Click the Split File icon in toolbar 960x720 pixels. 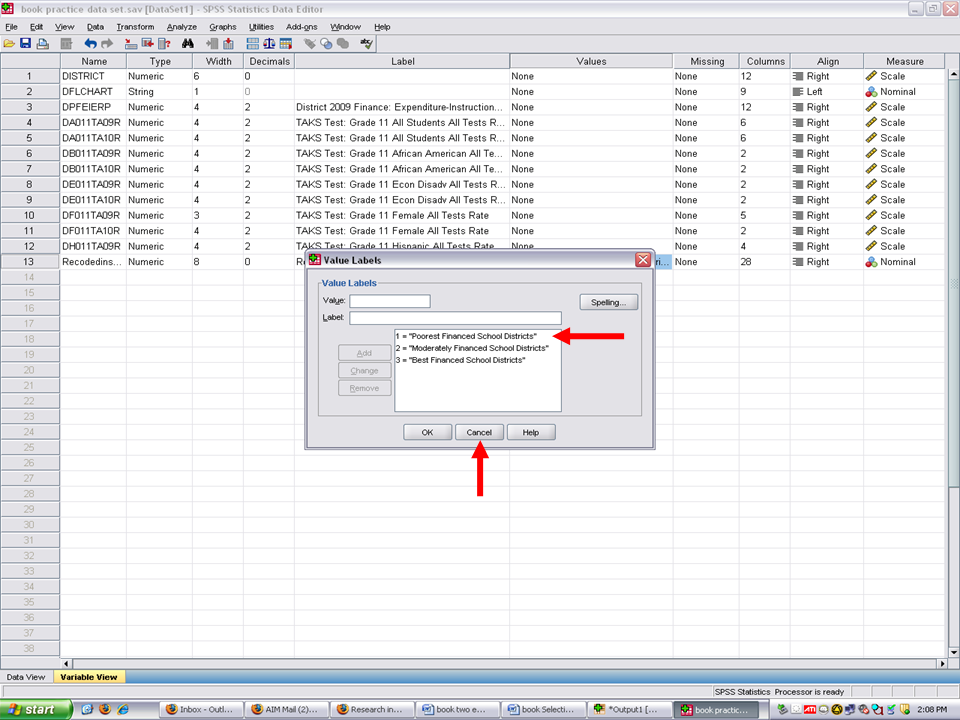point(252,44)
